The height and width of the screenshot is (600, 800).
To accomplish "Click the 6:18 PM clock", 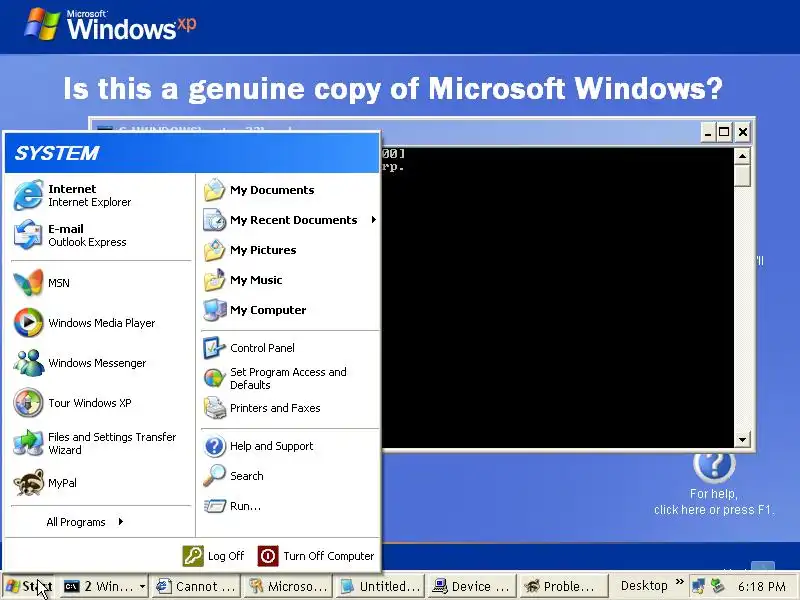I will tap(762, 587).
